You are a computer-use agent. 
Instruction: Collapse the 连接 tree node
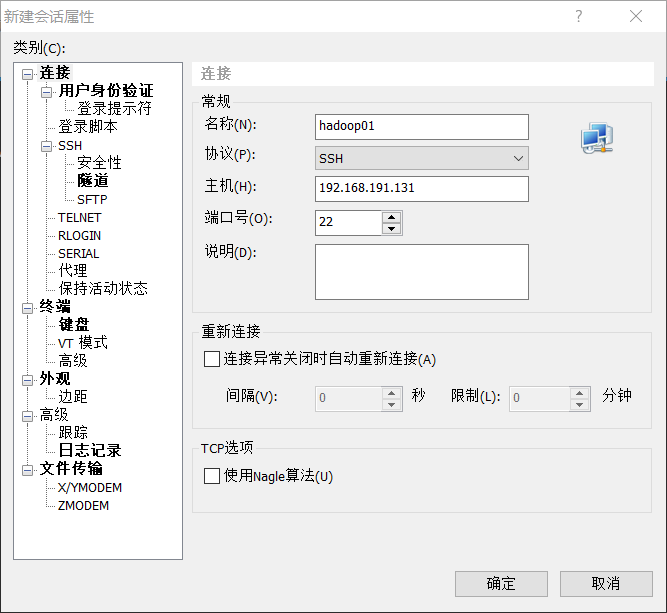coord(28,74)
